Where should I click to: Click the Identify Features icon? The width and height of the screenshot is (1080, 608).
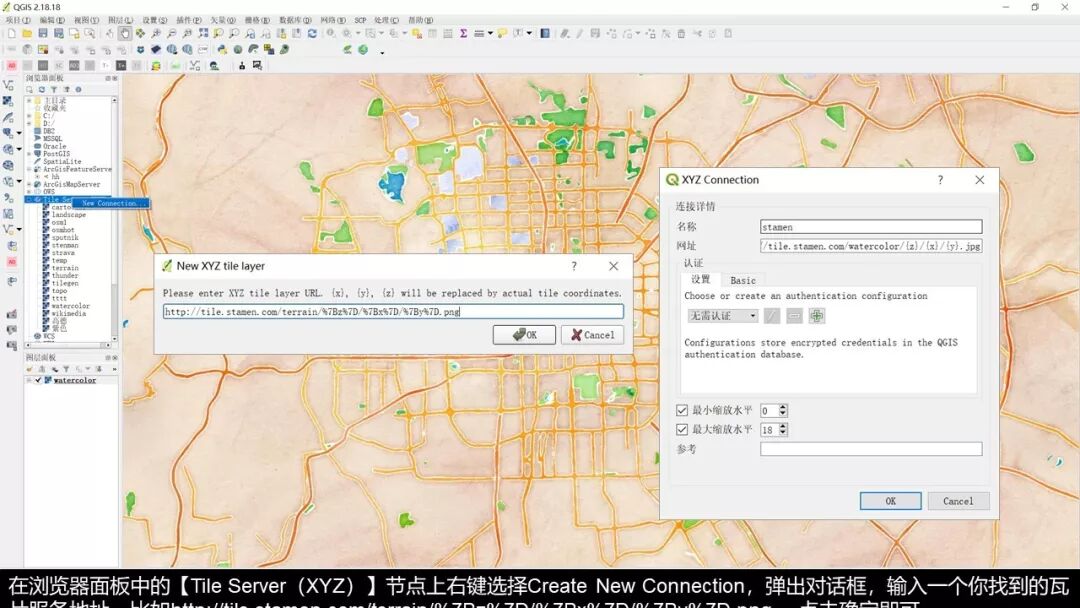(331, 33)
